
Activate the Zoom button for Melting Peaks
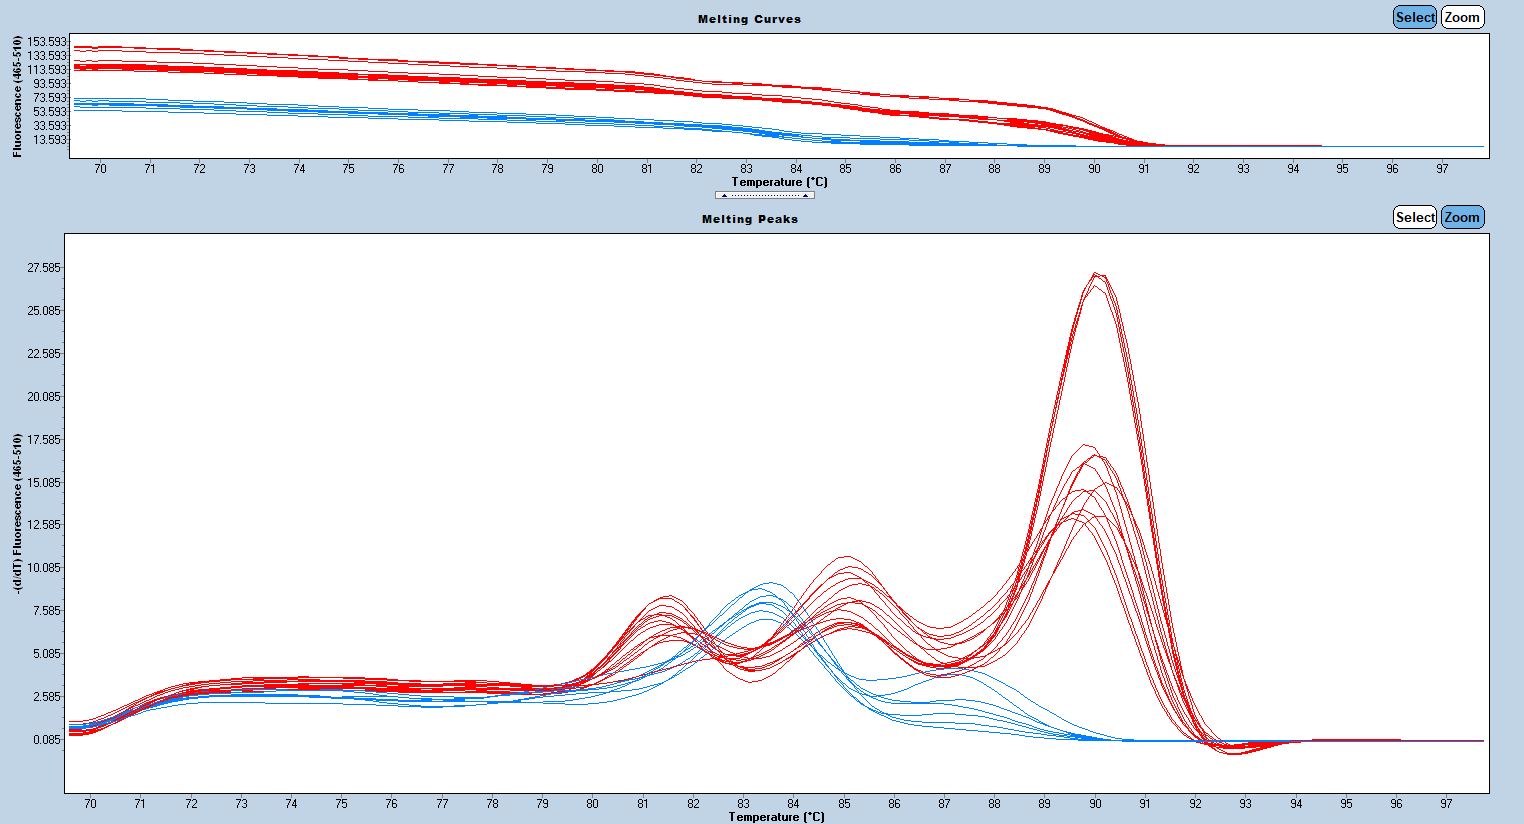coord(1461,217)
